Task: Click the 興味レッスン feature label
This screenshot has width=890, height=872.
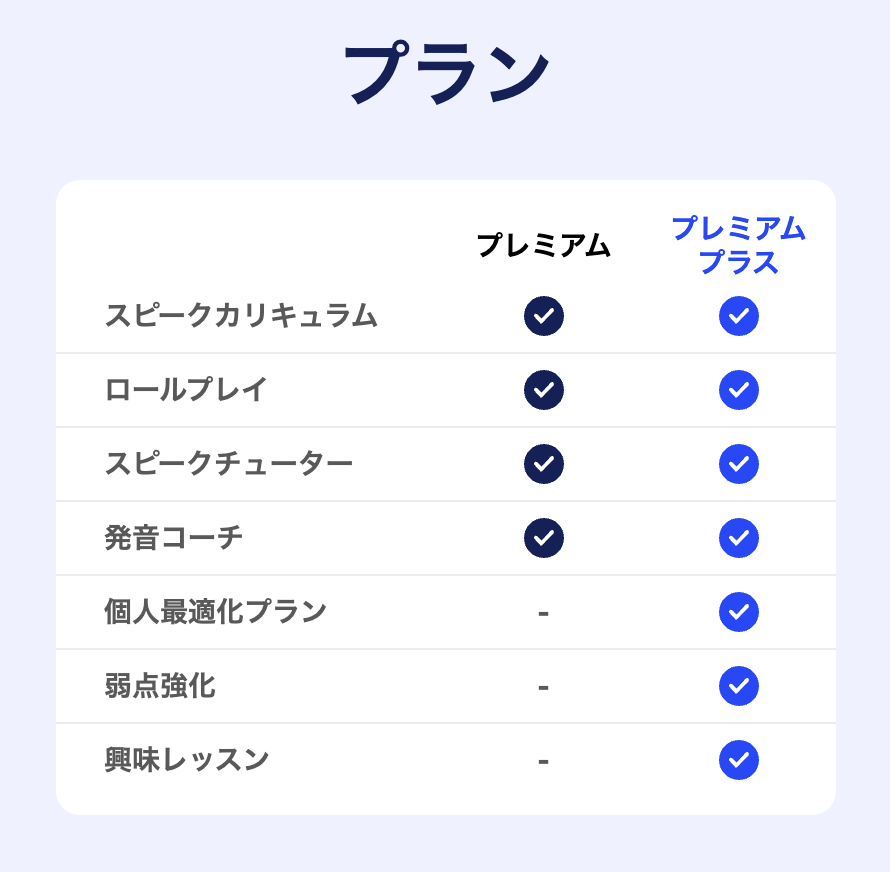Action: [x=187, y=760]
